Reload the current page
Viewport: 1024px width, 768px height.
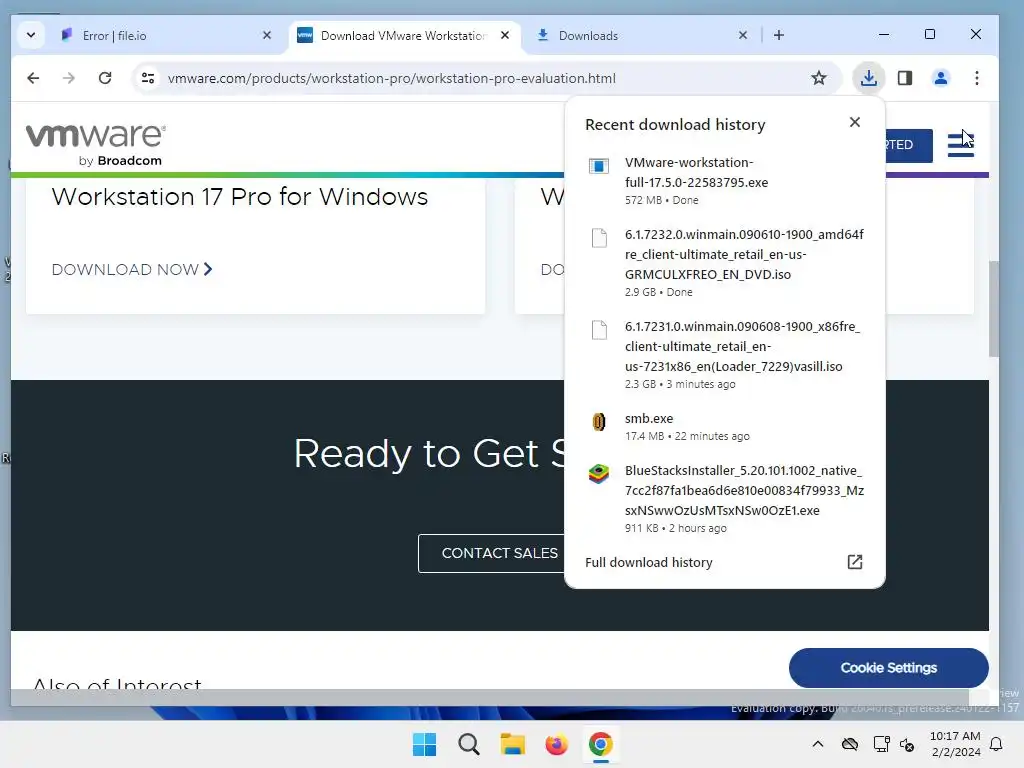click(x=104, y=78)
